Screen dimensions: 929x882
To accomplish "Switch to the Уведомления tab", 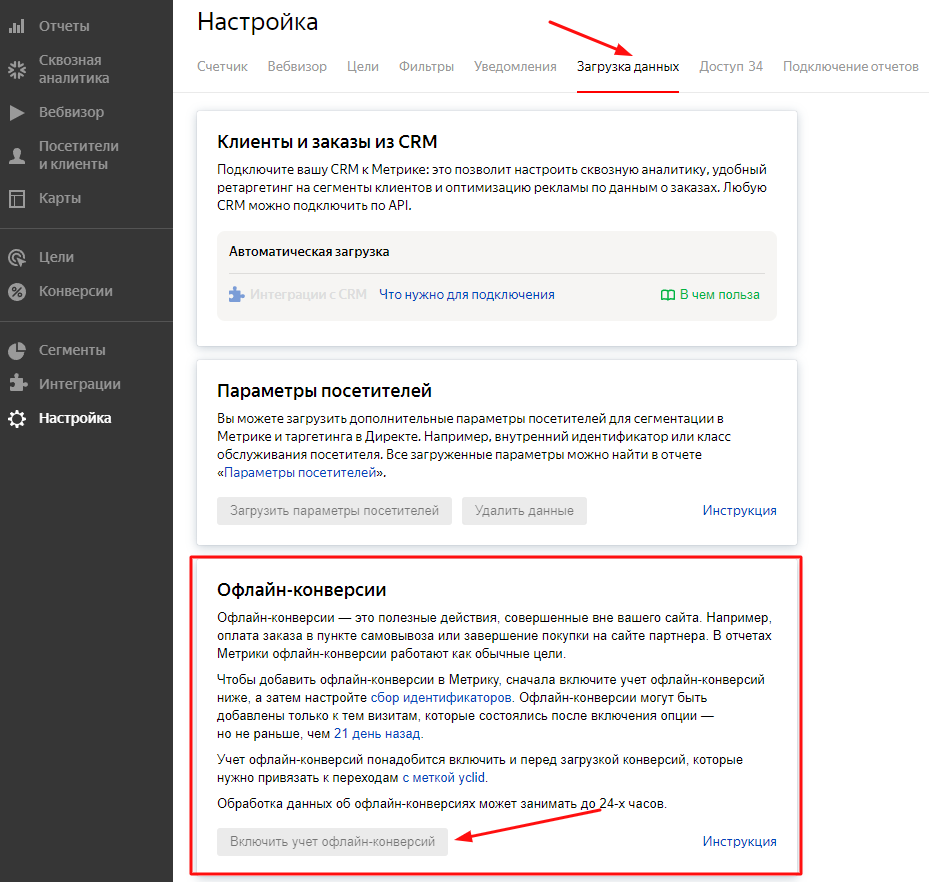I will coord(515,66).
